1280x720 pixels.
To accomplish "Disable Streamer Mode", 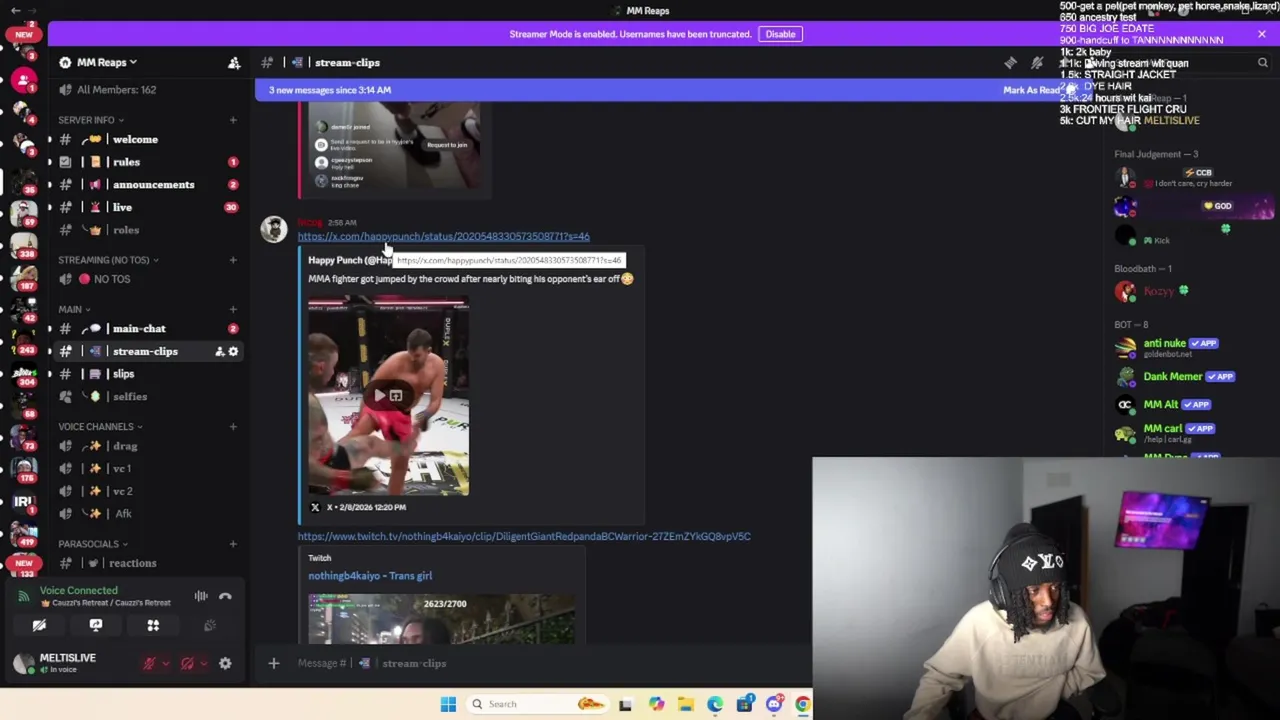I will [780, 34].
